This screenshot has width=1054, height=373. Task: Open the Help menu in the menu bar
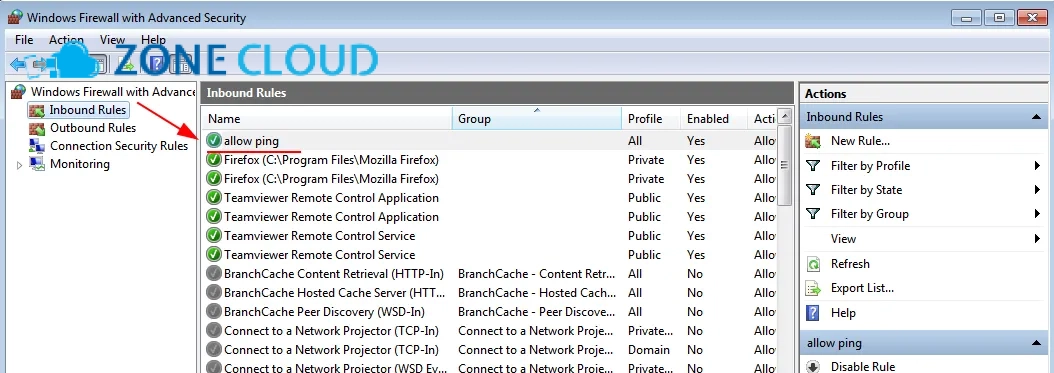pyautogui.click(x=153, y=40)
